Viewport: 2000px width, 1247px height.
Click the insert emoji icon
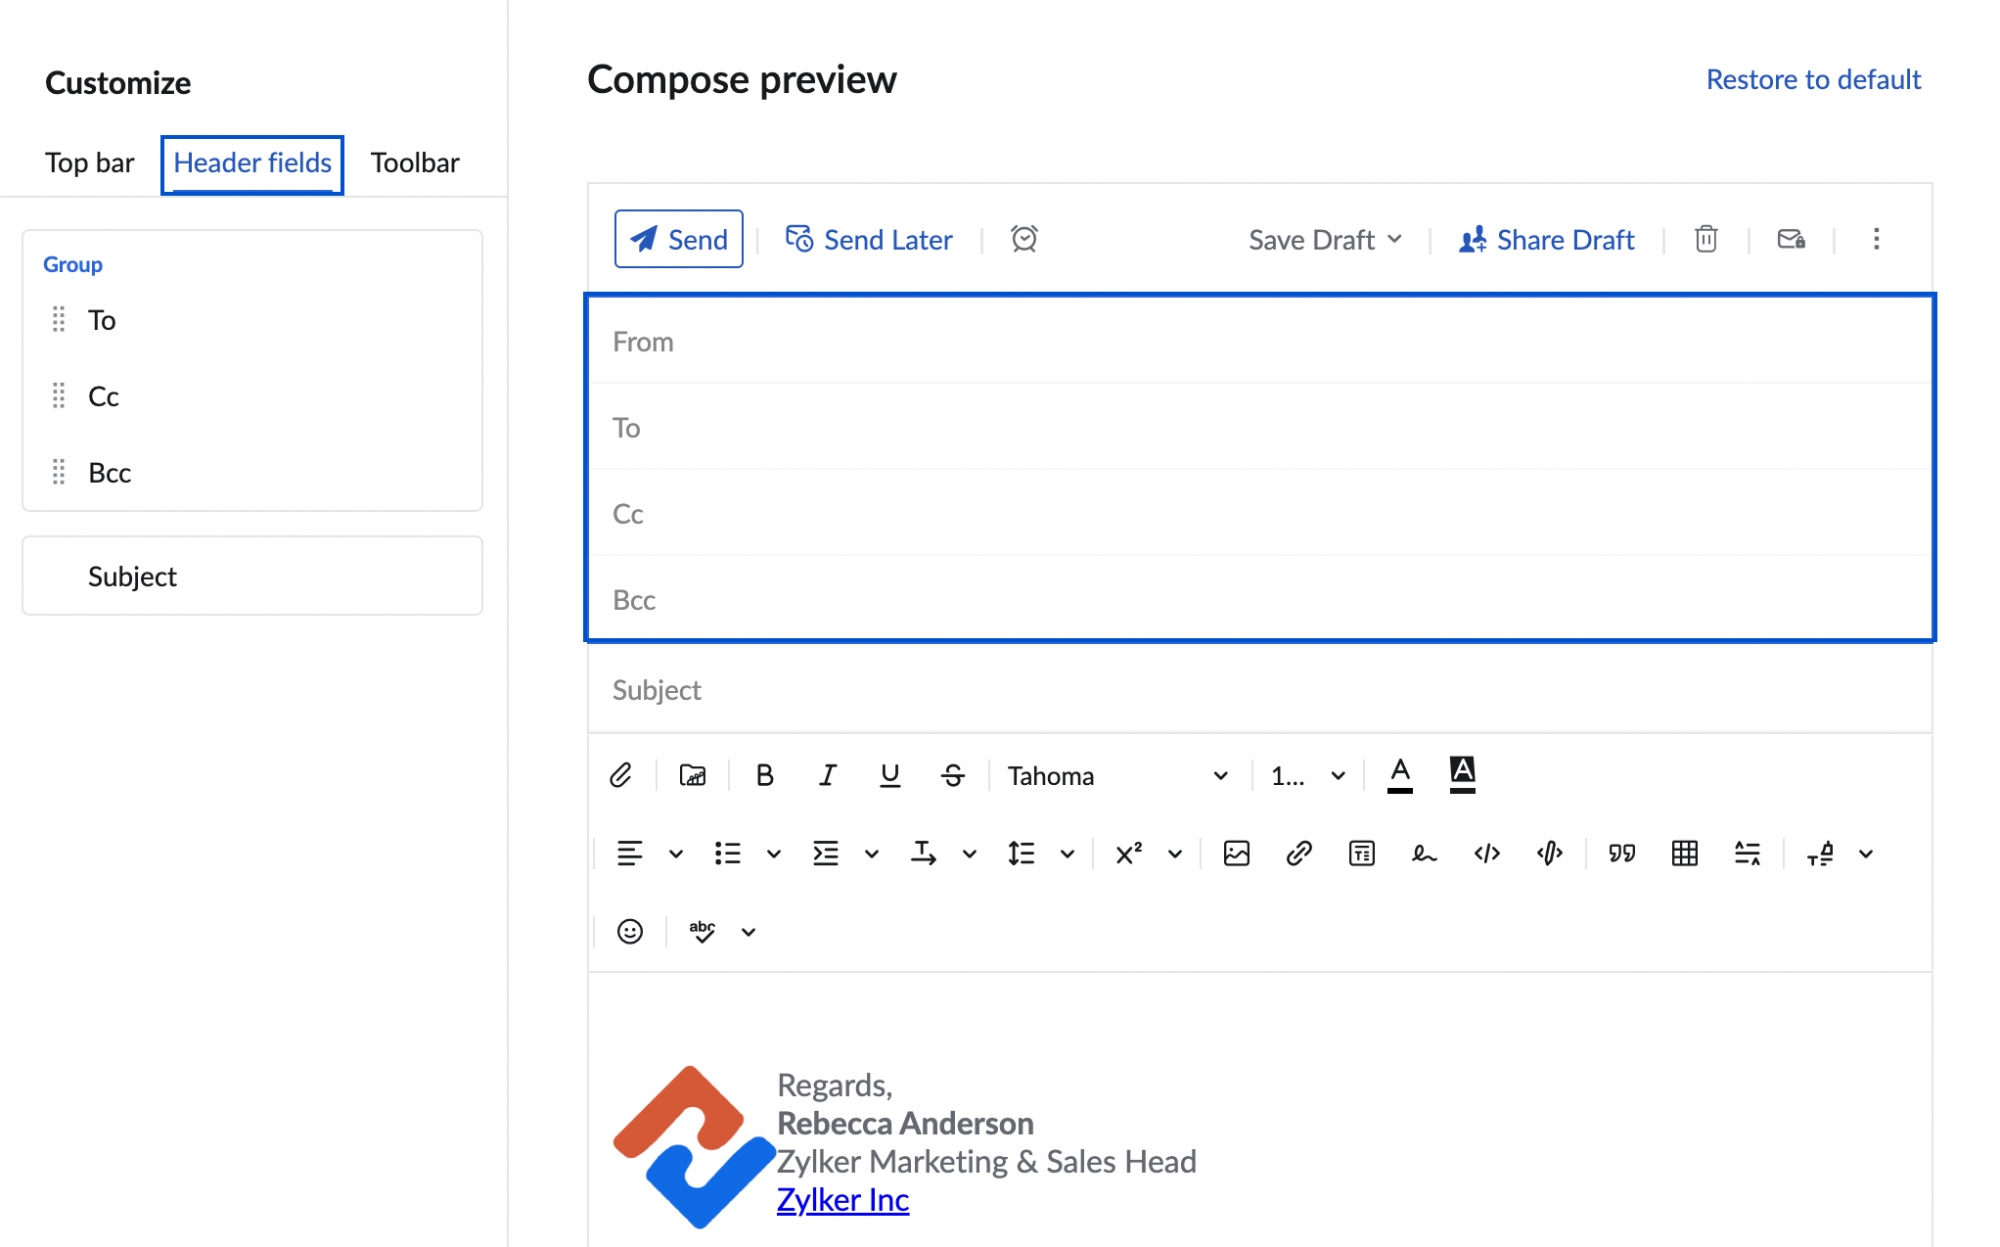pos(630,931)
